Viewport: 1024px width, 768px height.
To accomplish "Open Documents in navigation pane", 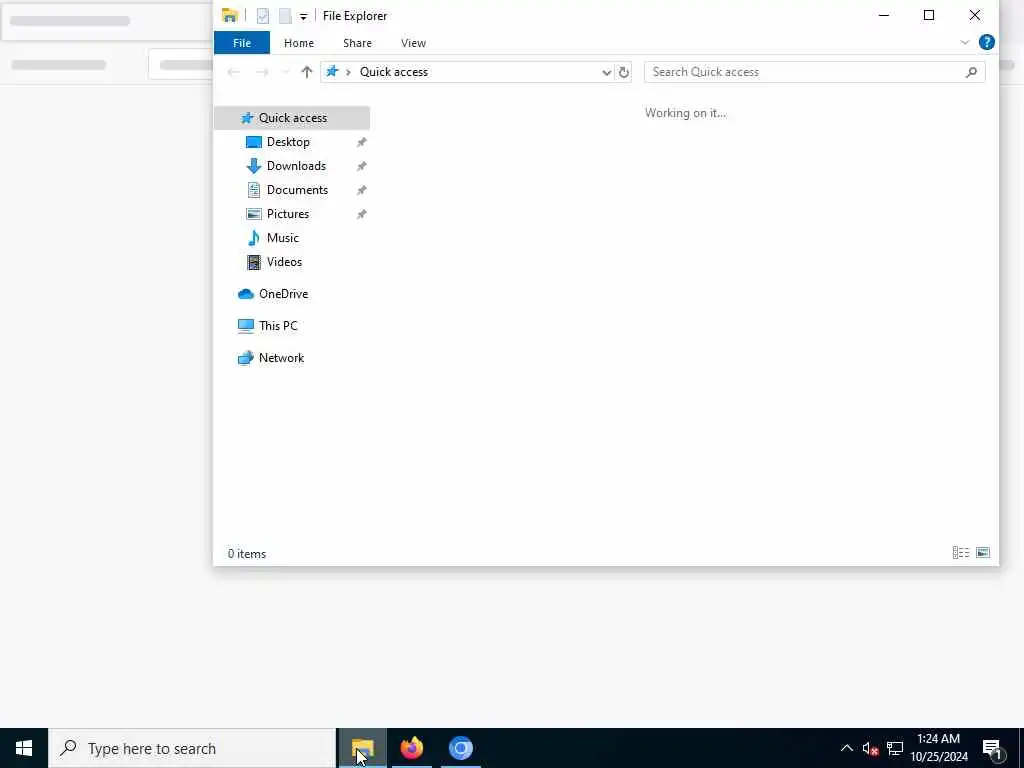I will 297,190.
